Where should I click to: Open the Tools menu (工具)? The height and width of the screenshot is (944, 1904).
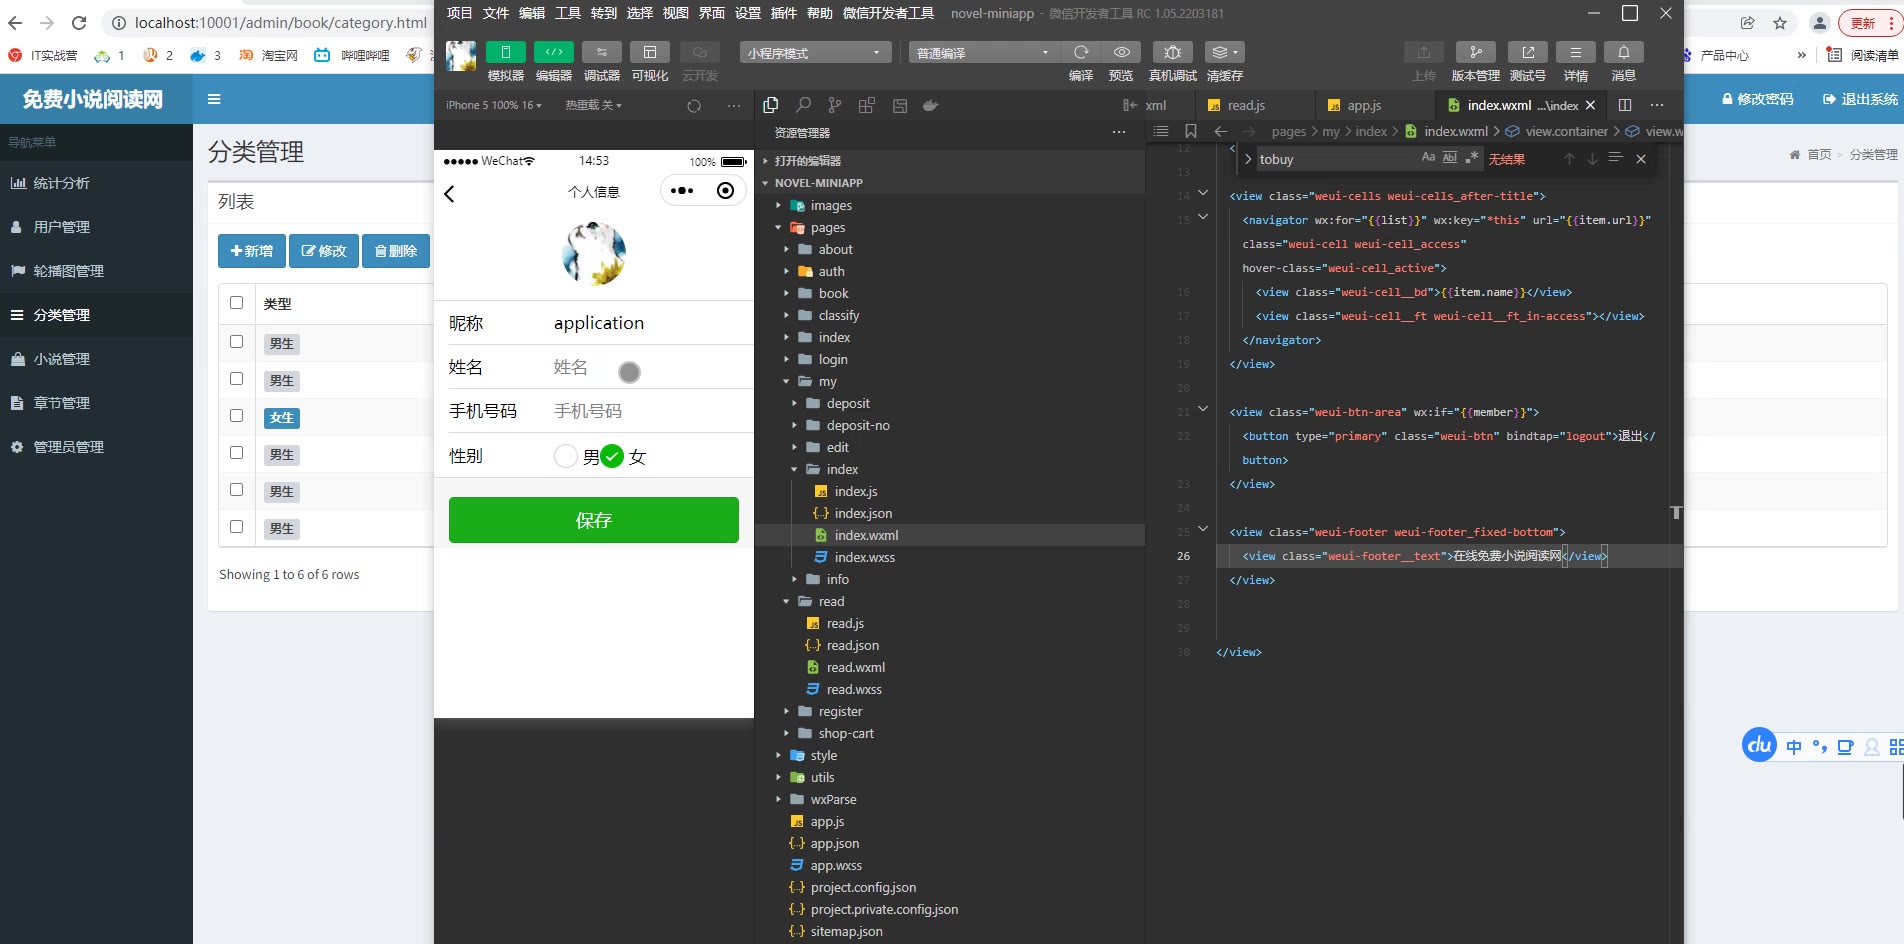(567, 13)
